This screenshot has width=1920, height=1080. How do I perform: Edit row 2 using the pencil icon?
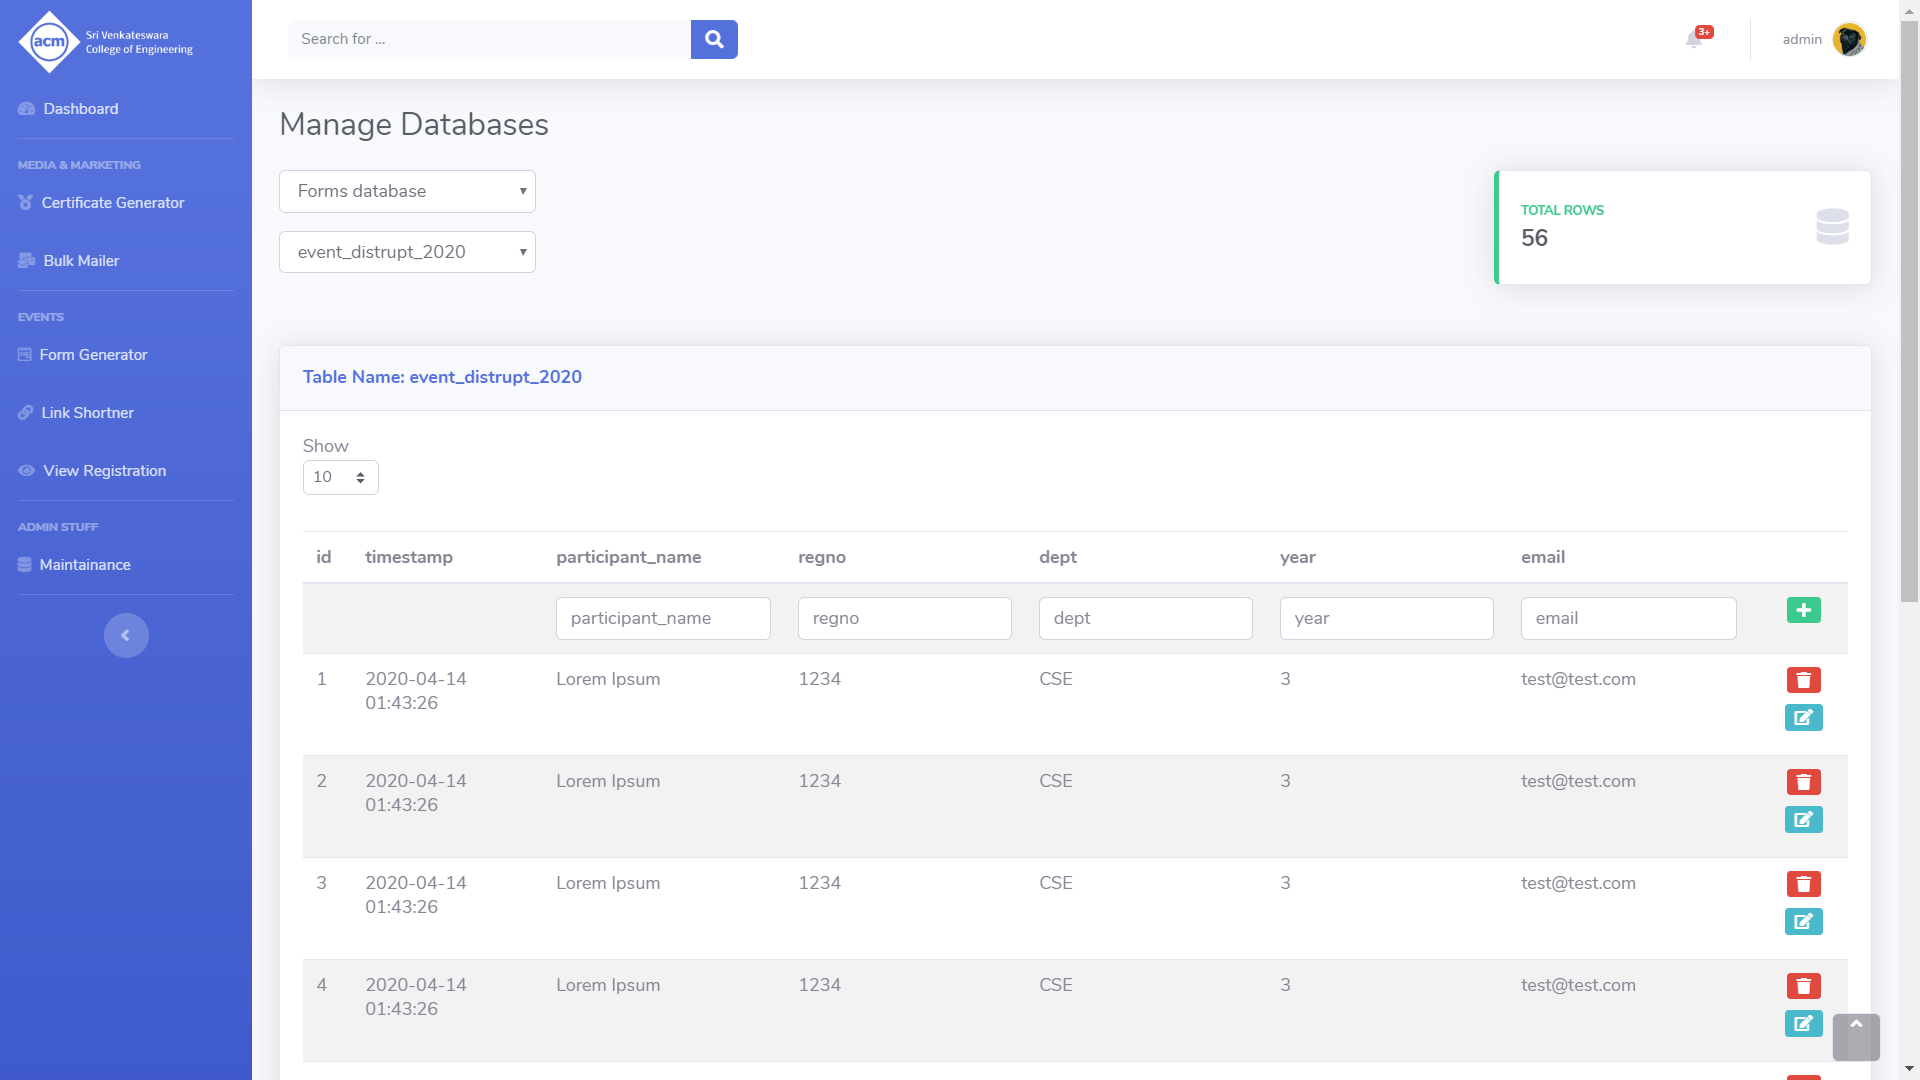pyautogui.click(x=1803, y=820)
